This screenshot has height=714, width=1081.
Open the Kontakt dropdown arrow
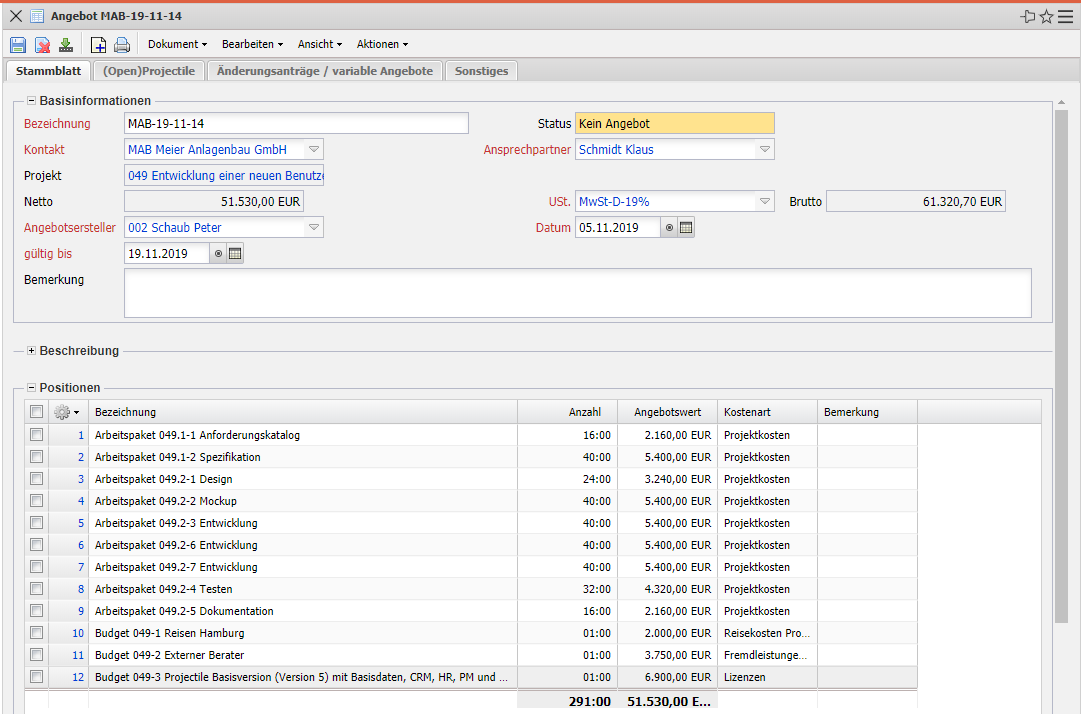313,149
